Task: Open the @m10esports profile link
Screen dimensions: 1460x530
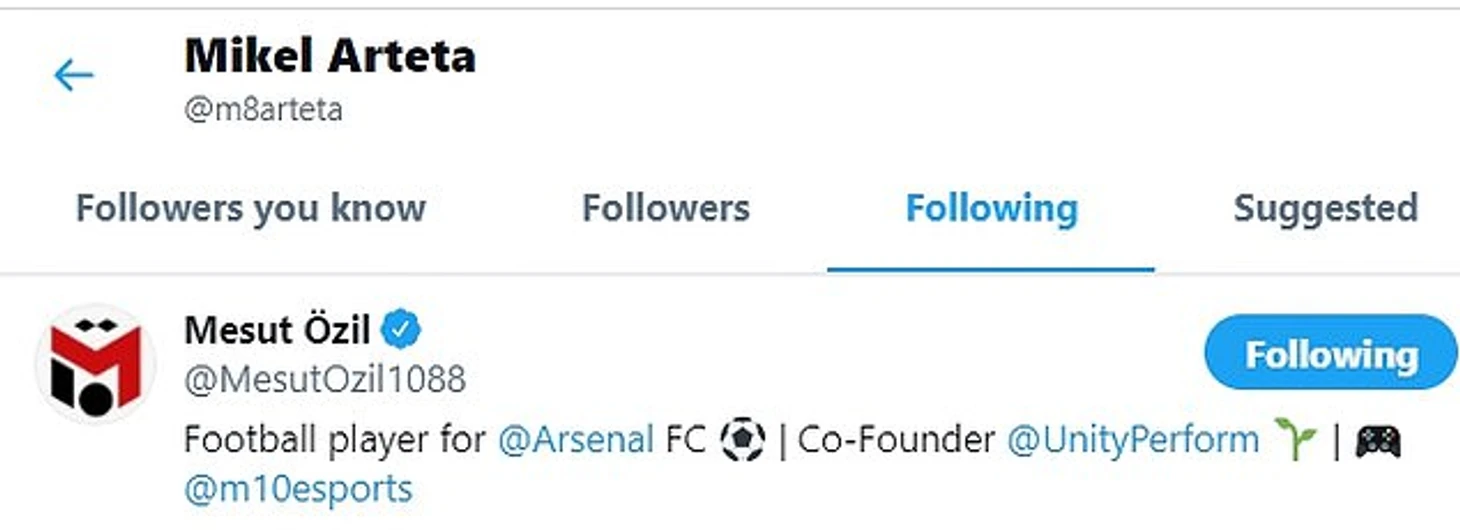Action: click(x=298, y=489)
